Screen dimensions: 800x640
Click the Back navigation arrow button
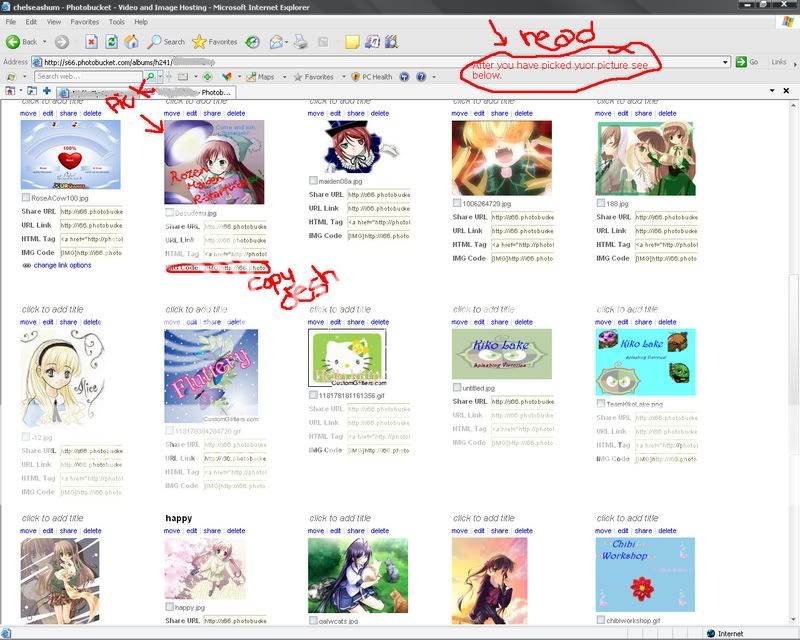[x=22, y=41]
